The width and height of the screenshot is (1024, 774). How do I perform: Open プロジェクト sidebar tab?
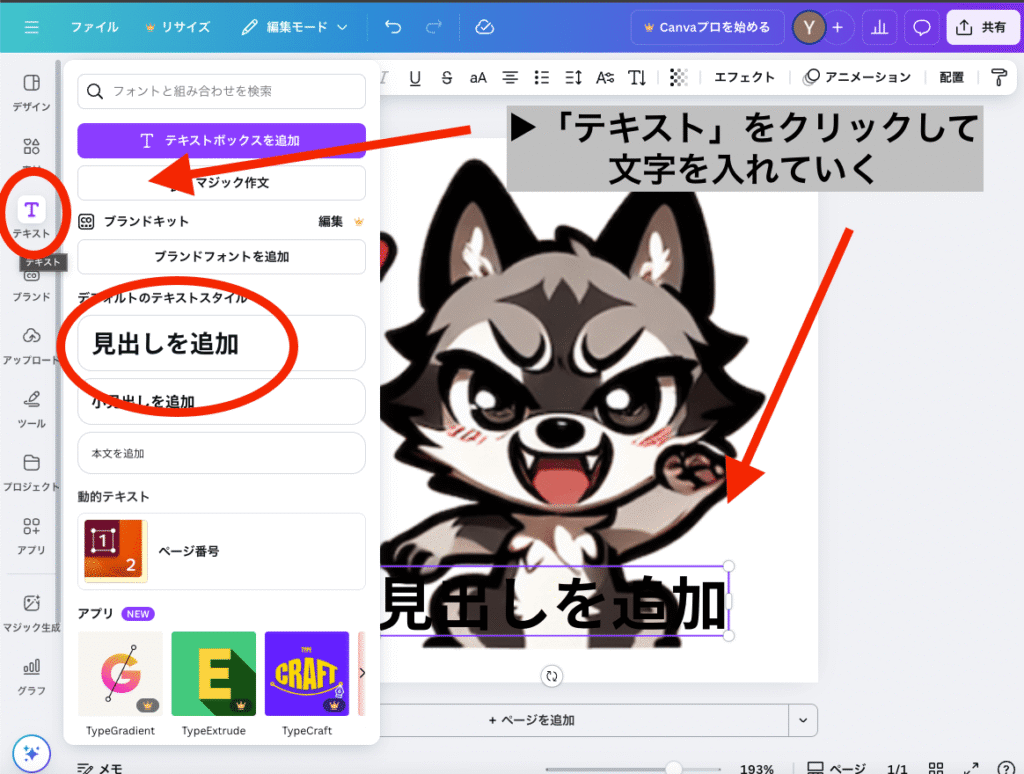point(31,473)
